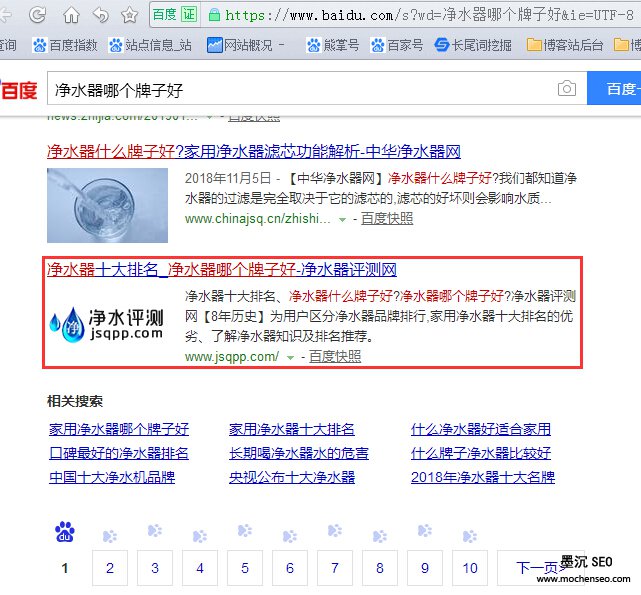Open 净水器什么牌子好 中华净水器网 result title

coord(254,152)
